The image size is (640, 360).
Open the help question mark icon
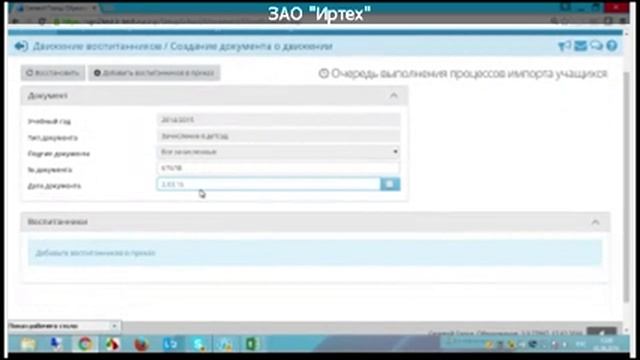[611, 46]
